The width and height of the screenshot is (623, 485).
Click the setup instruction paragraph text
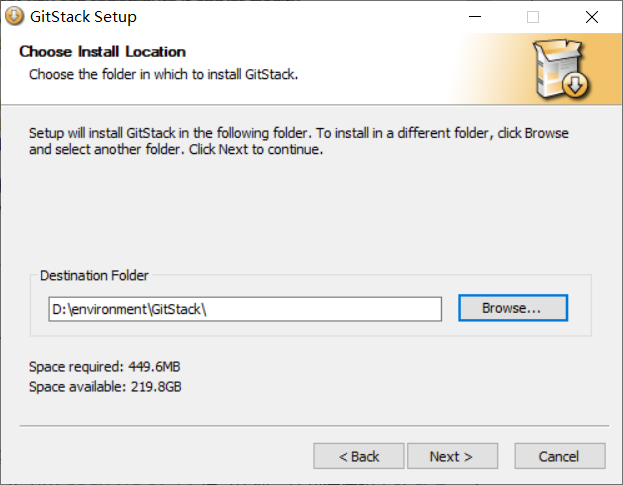pos(299,141)
